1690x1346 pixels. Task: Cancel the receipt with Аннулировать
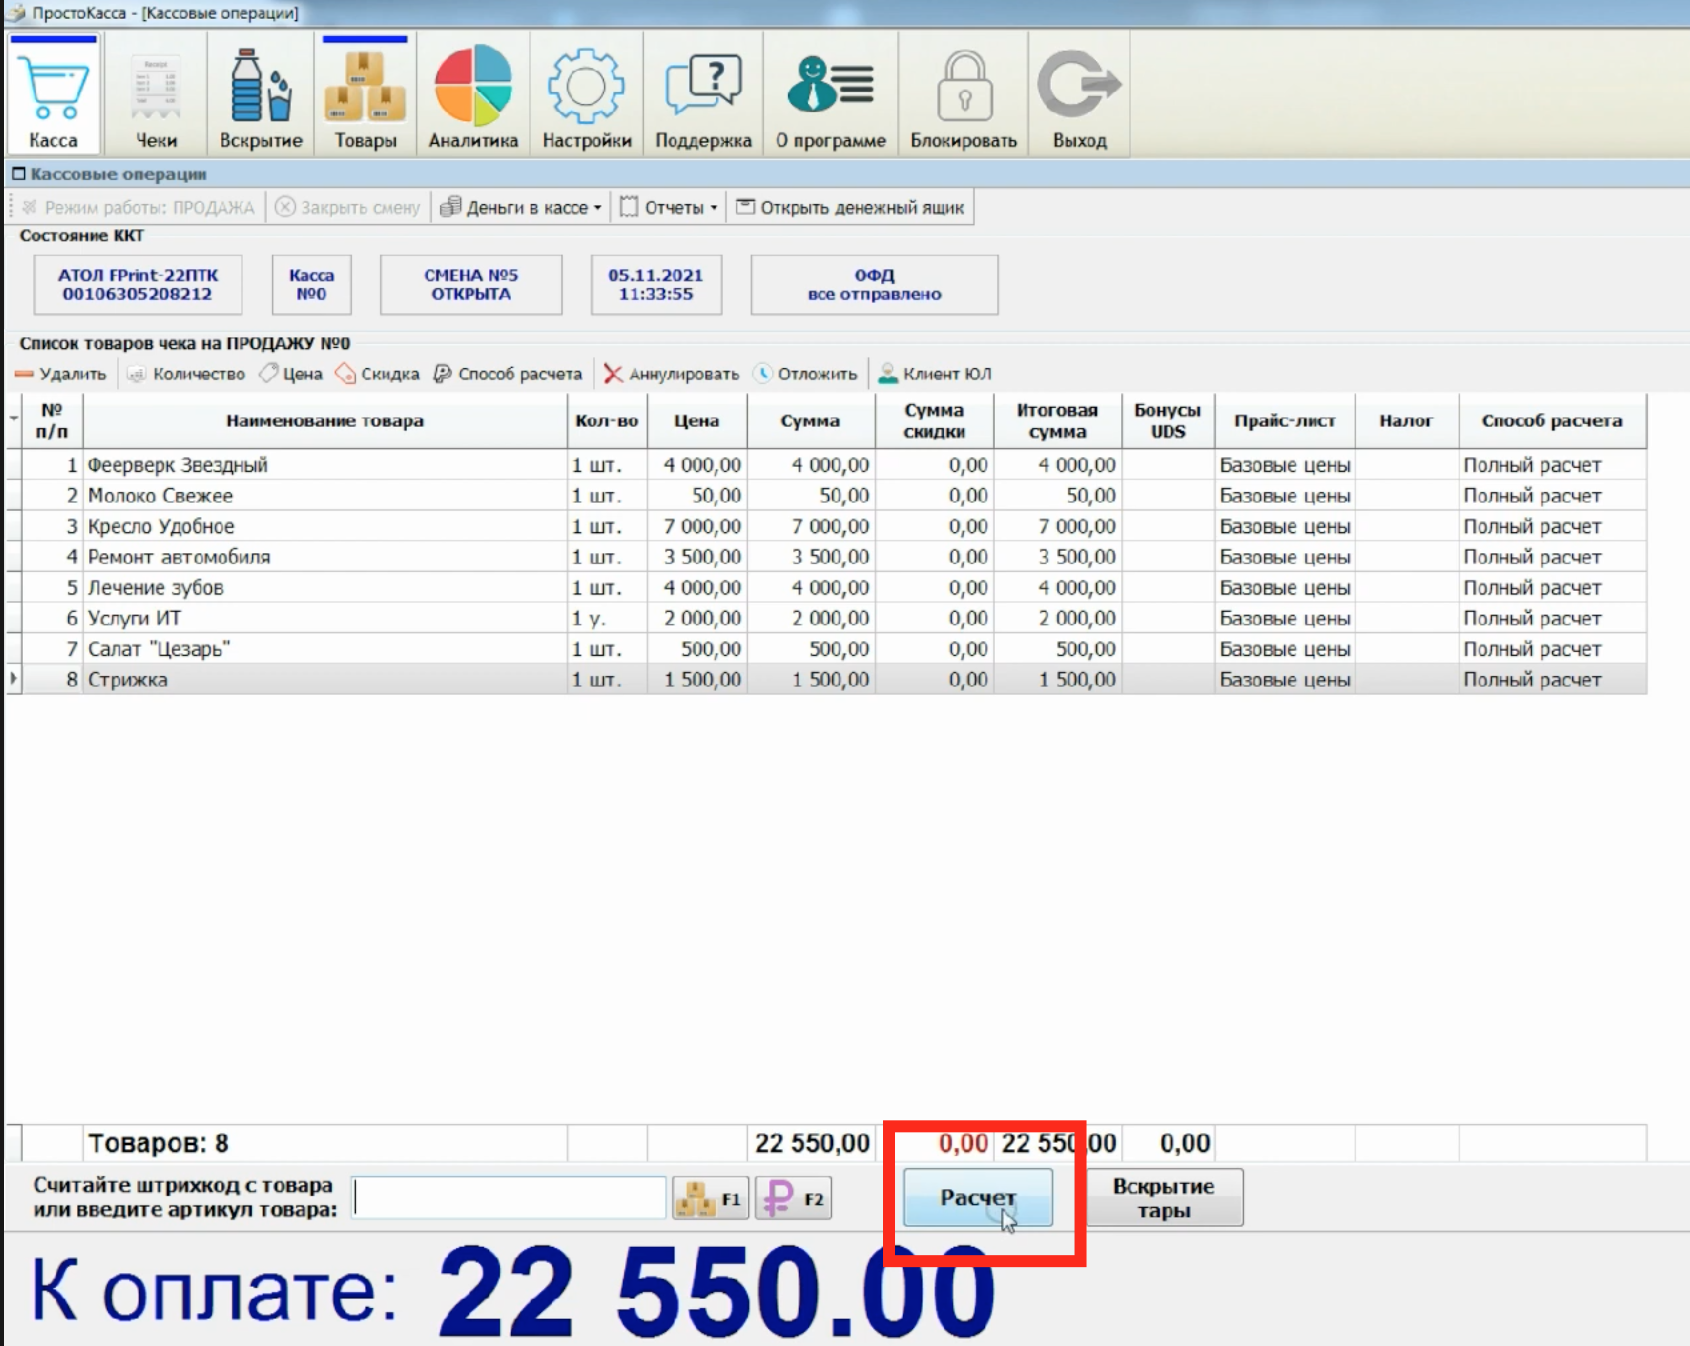(671, 374)
